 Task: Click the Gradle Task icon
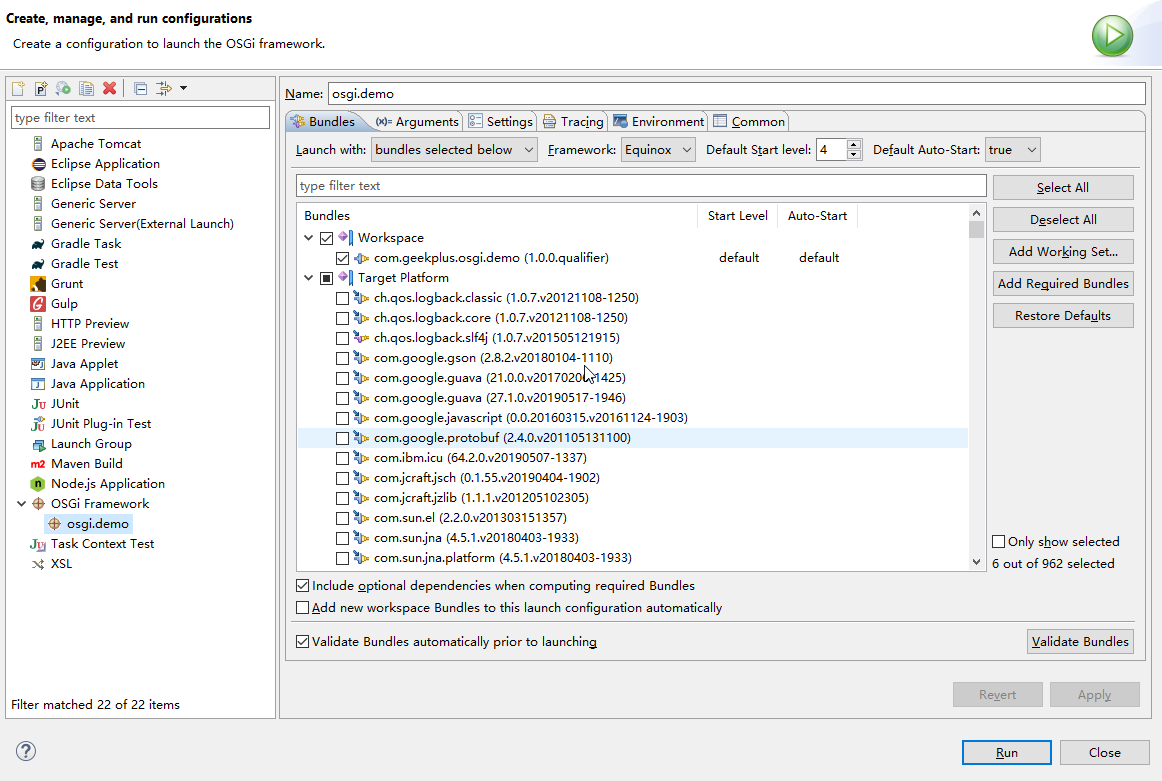click(38, 244)
